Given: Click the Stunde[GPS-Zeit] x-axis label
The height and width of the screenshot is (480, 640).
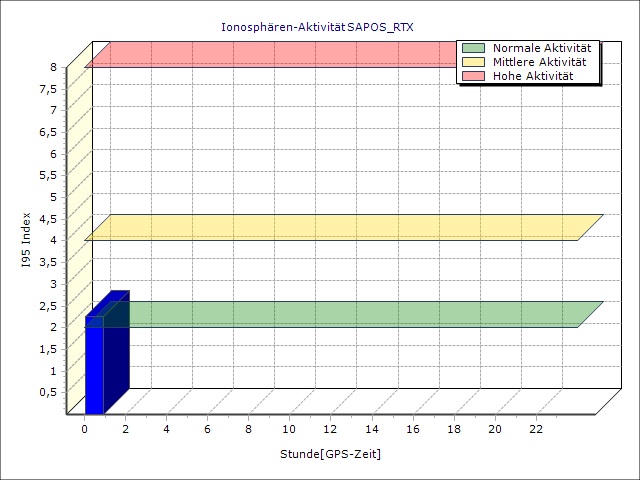Looking at the screenshot, I should click(330, 454).
